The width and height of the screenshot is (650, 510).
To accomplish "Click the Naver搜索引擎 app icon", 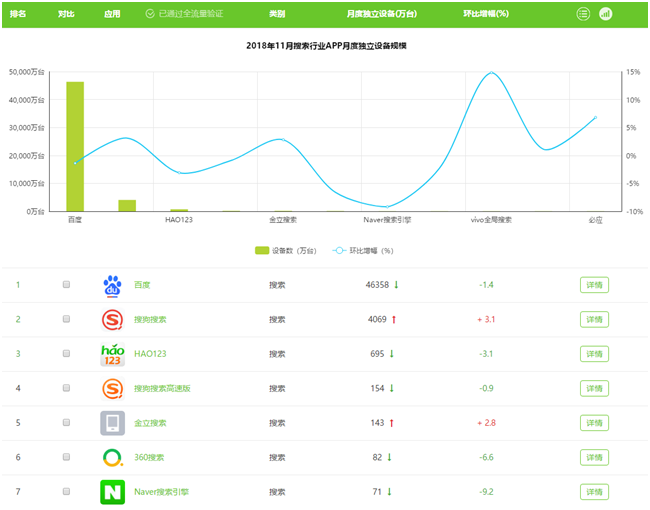I will click(112, 492).
